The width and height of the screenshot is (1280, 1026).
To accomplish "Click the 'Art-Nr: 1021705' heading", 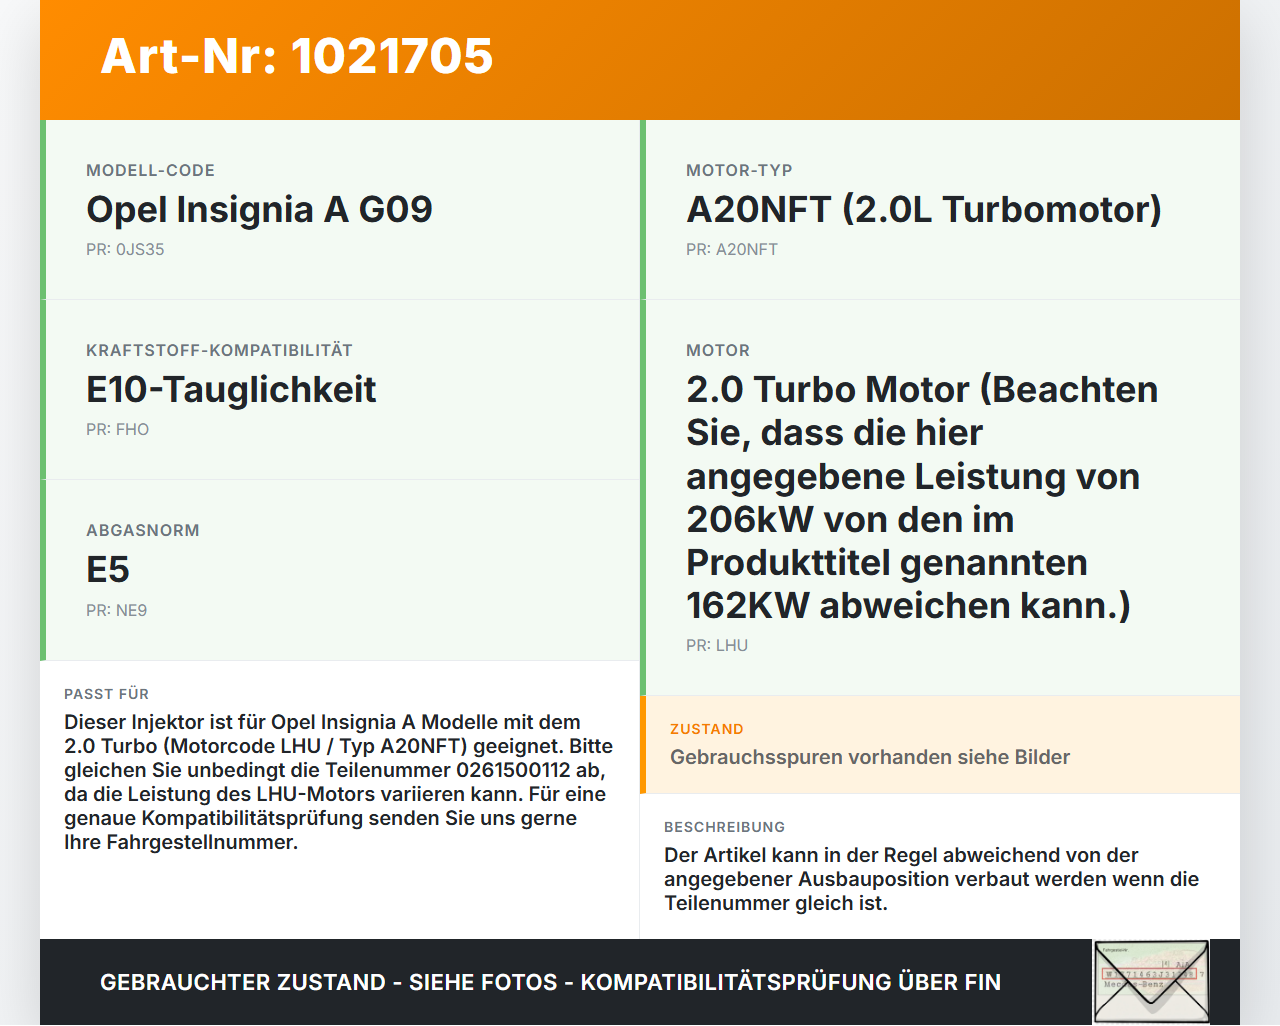I will coord(297,56).
